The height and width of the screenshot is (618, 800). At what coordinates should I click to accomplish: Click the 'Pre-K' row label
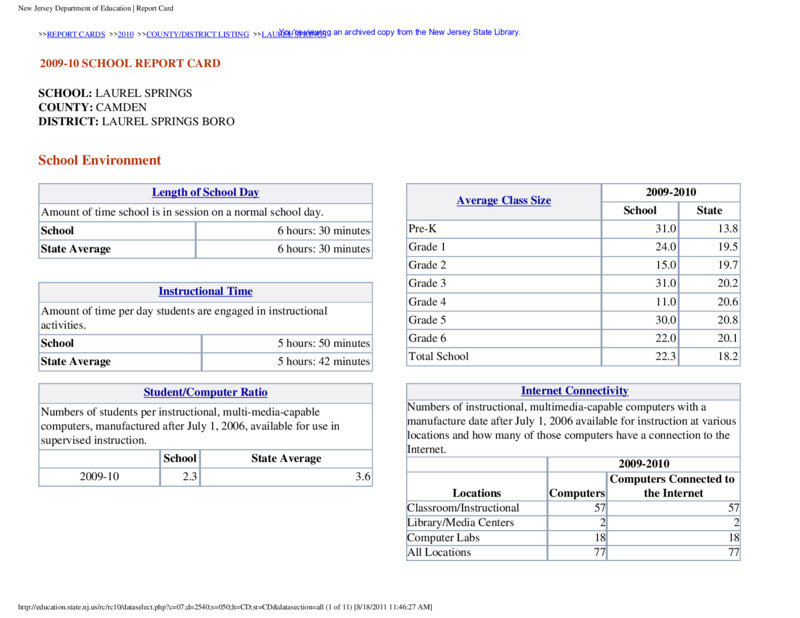422,229
